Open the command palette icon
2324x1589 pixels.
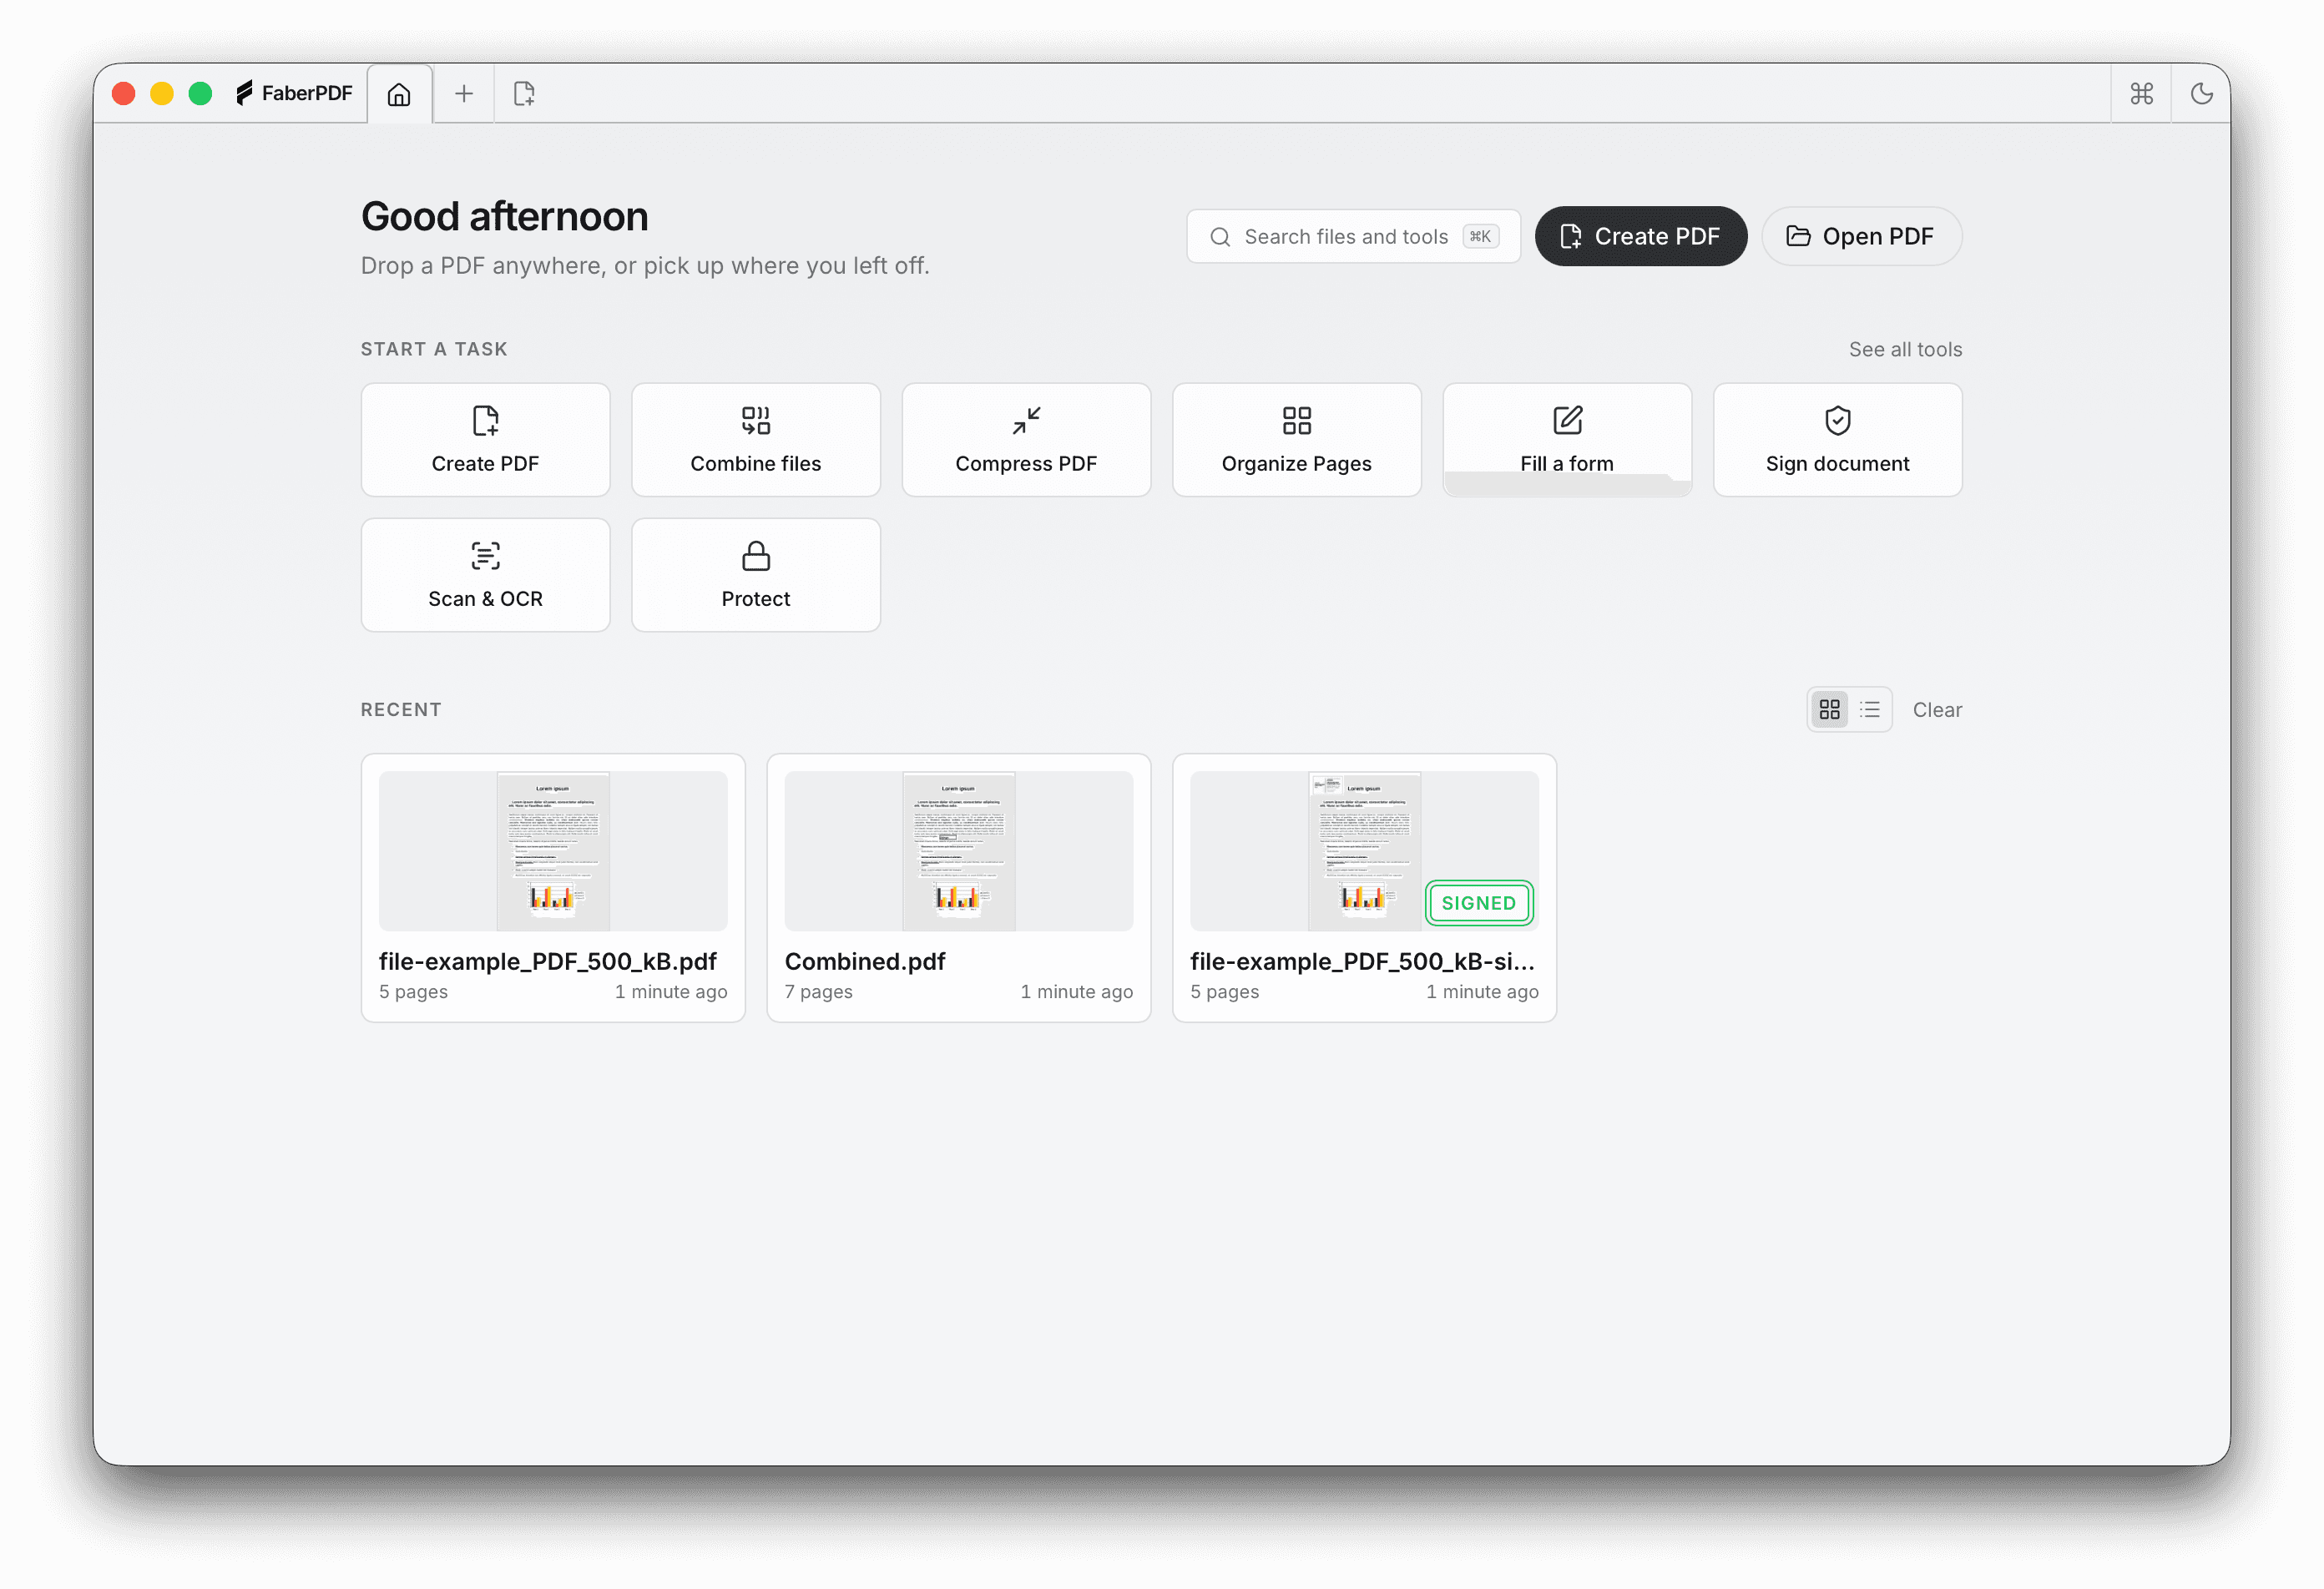coord(2141,94)
